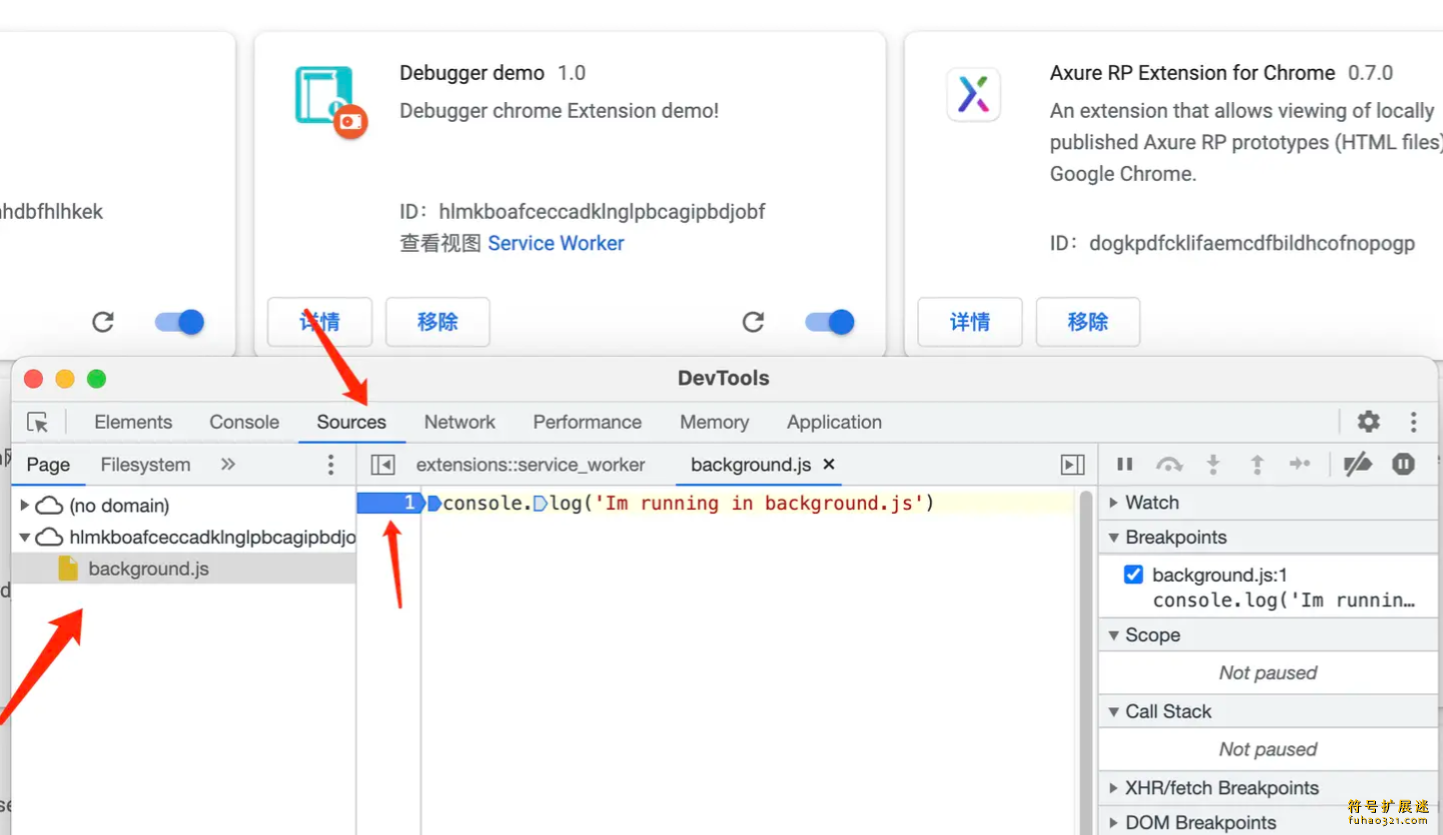Click the console.log code on line 1
This screenshot has width=1443, height=835.
point(688,503)
